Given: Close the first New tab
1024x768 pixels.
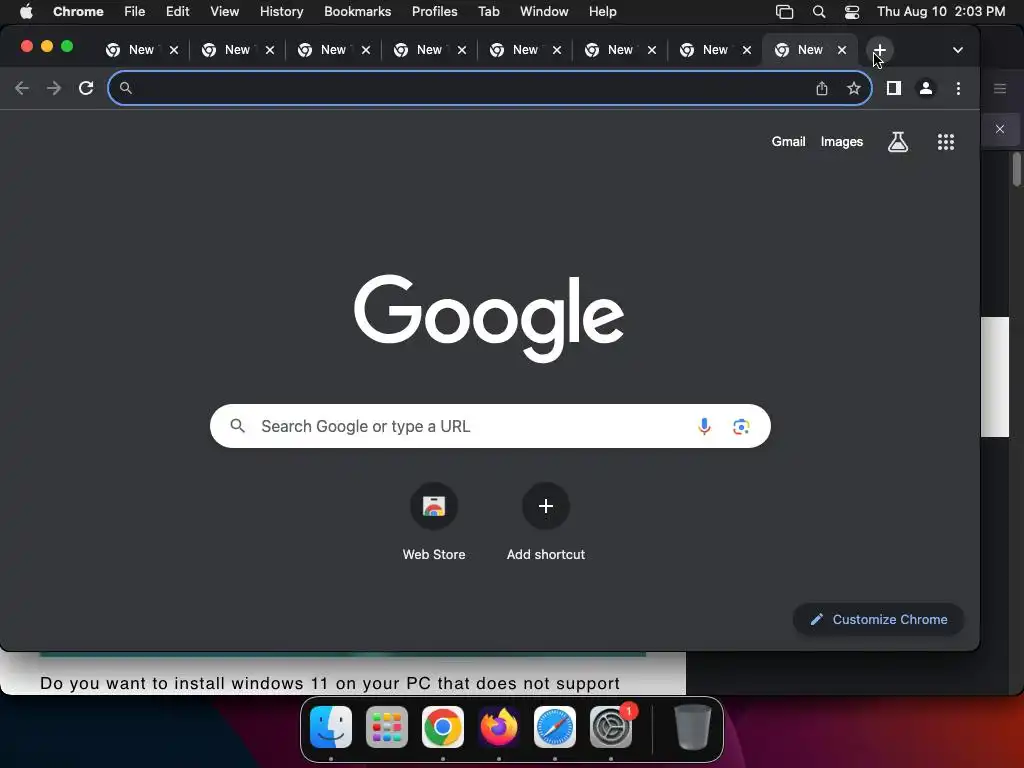Looking at the screenshot, I should pyautogui.click(x=174, y=50).
